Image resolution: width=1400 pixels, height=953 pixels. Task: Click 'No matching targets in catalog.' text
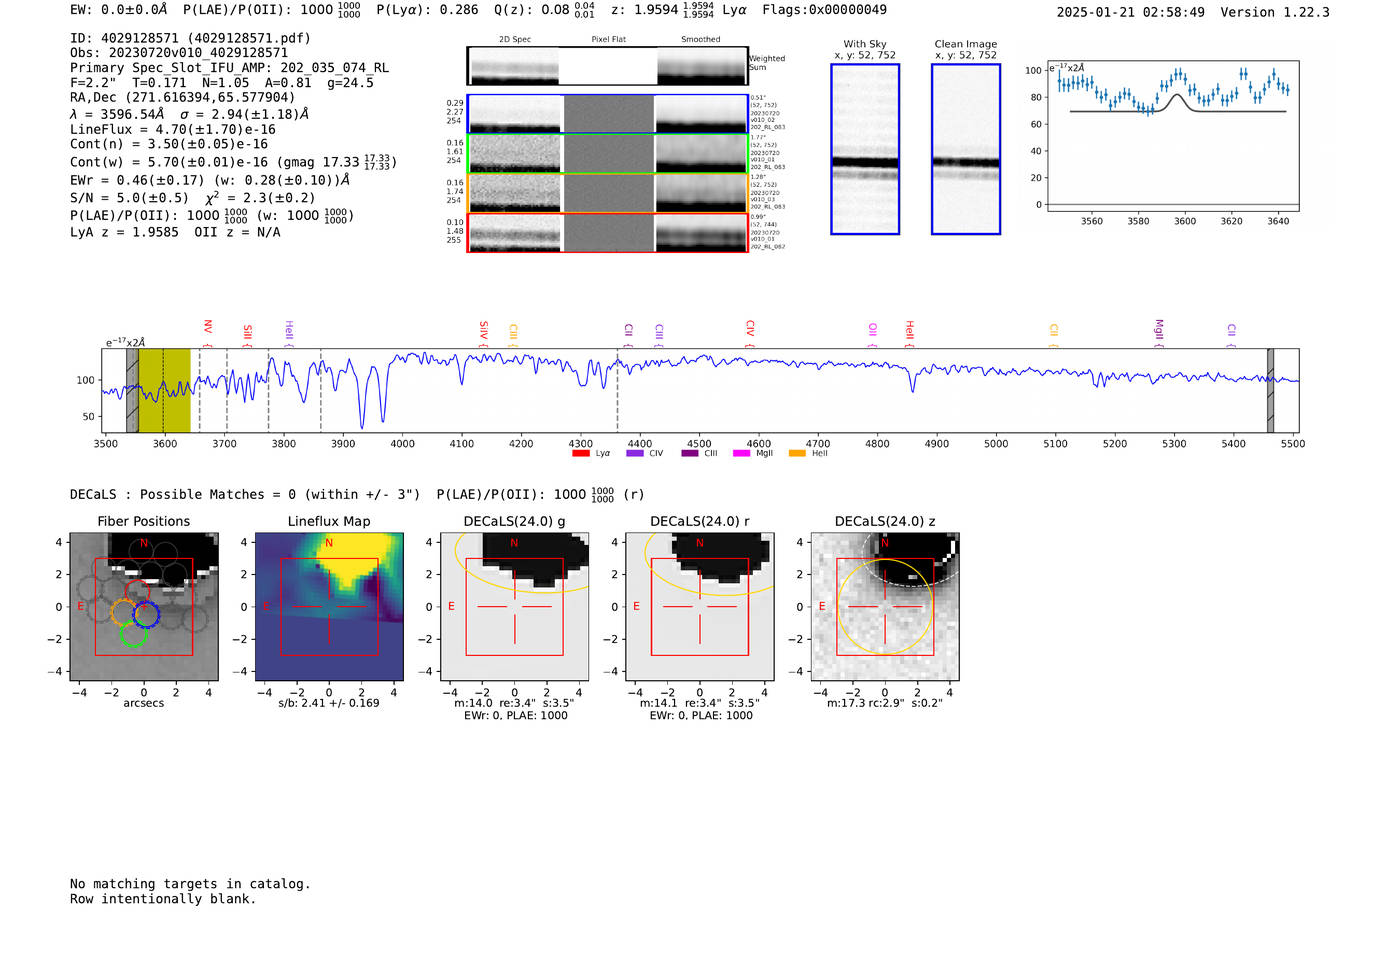pyautogui.click(x=190, y=884)
